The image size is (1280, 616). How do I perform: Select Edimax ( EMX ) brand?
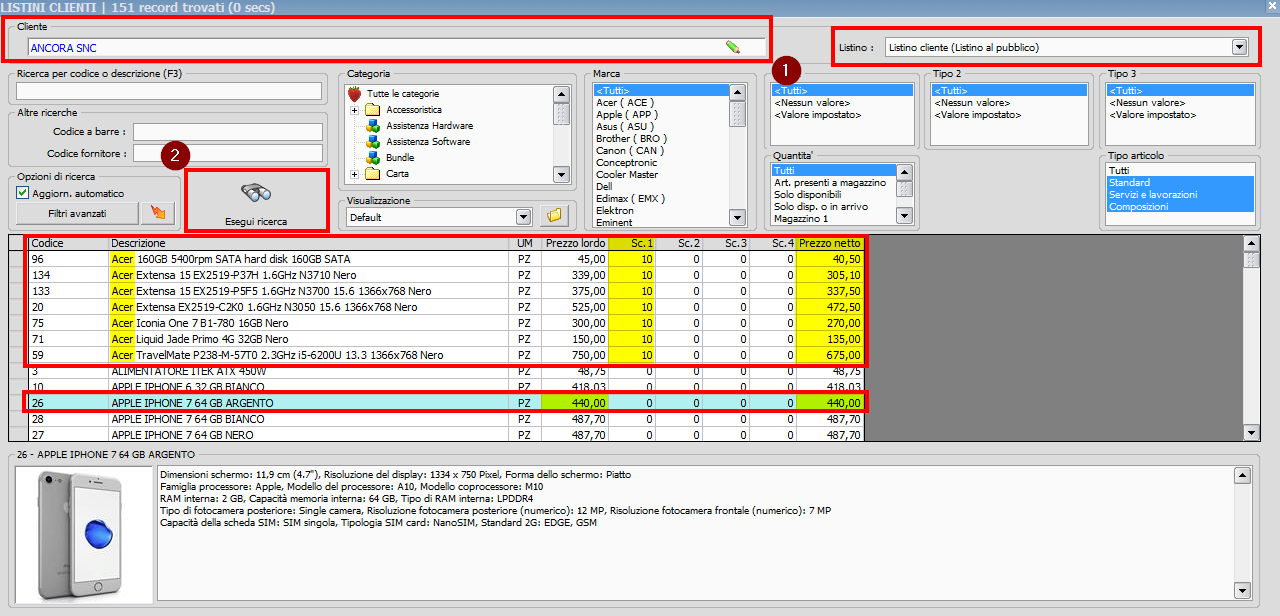pos(629,198)
